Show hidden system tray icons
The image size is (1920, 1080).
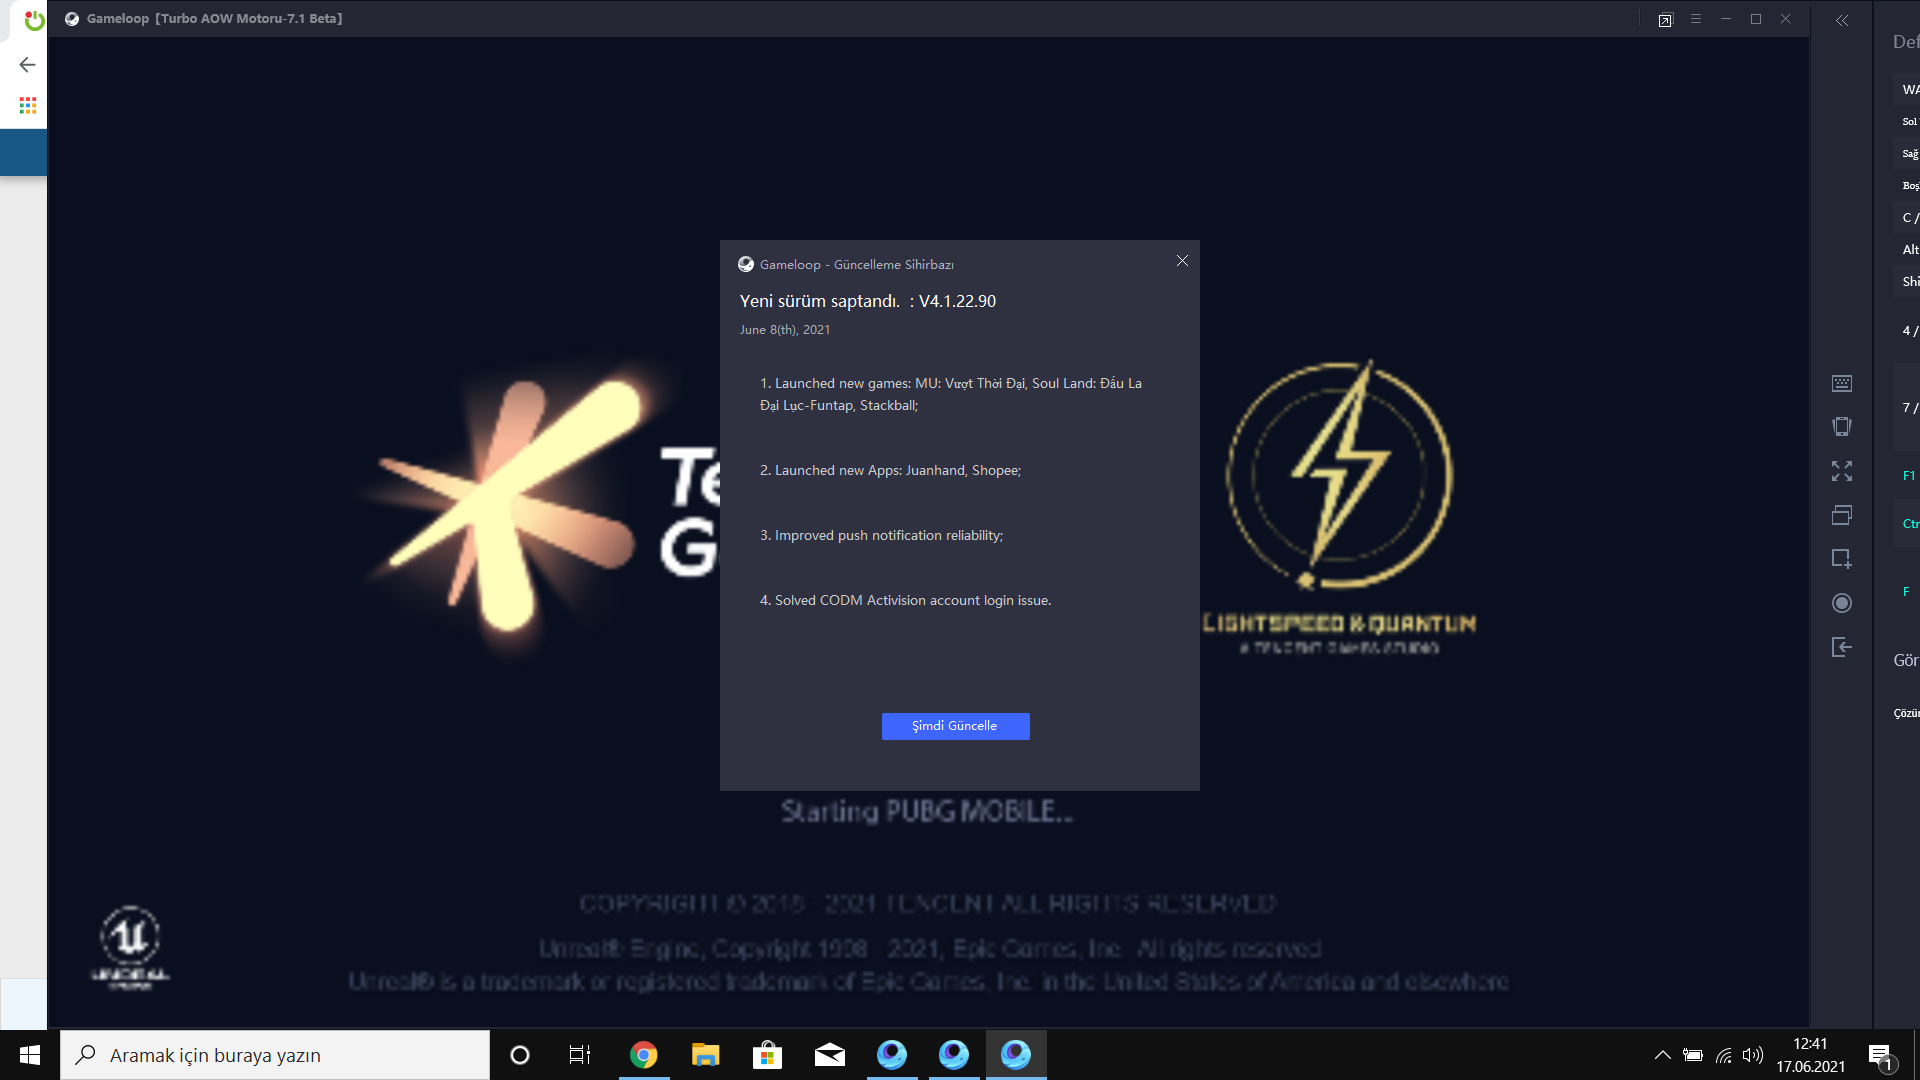(1662, 1055)
